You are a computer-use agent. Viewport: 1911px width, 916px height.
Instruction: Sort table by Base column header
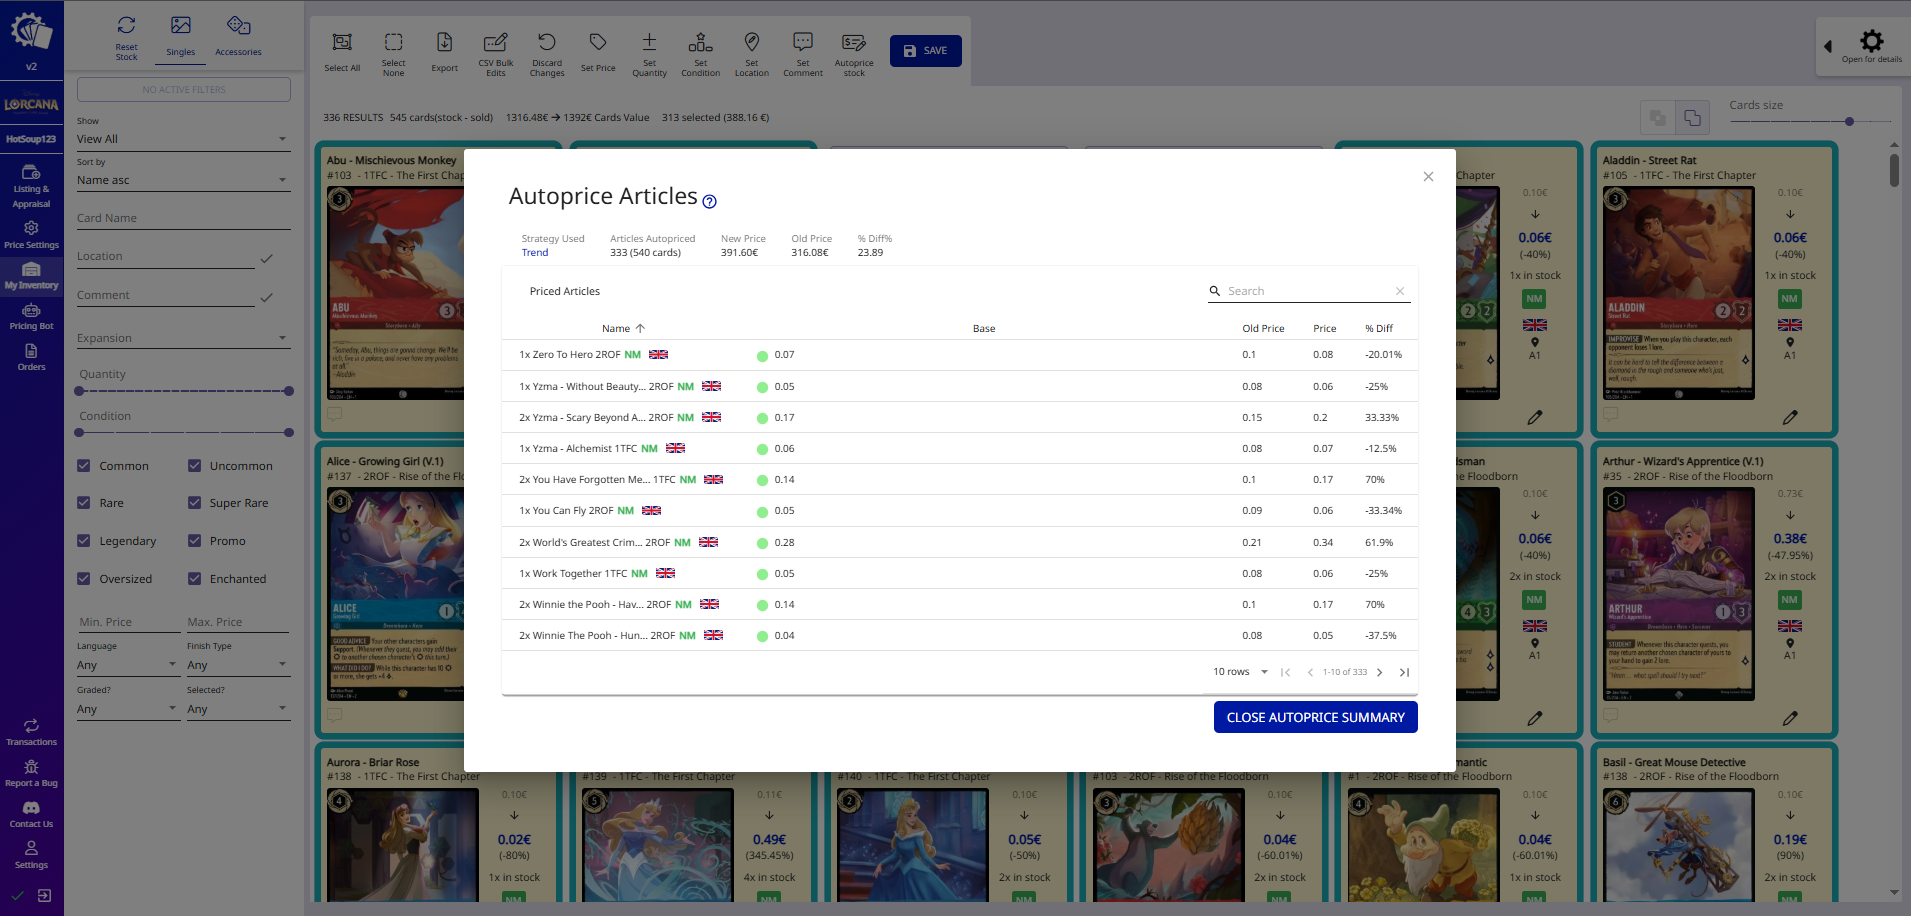(984, 328)
